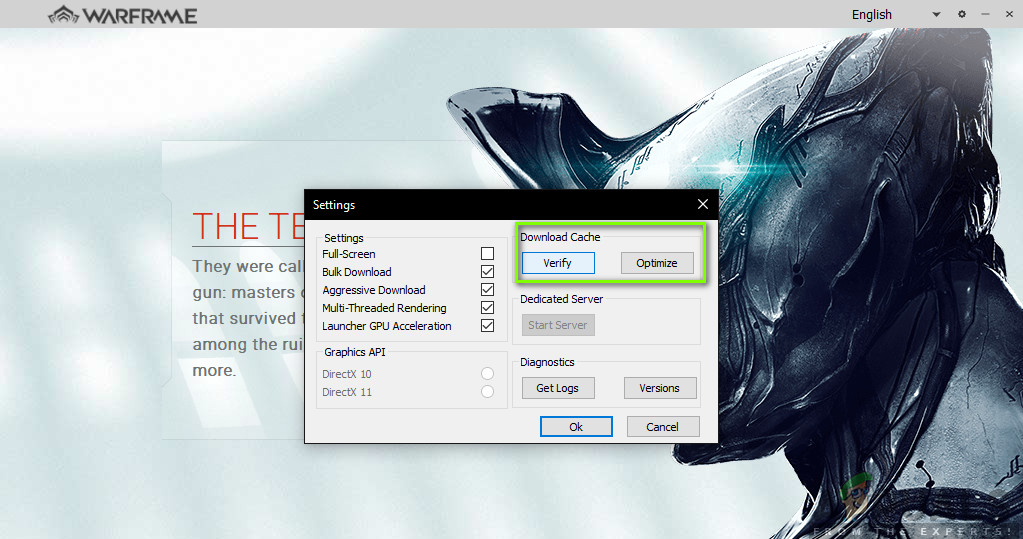Toggle Launcher GPU Acceleration checkbox

tap(487, 326)
